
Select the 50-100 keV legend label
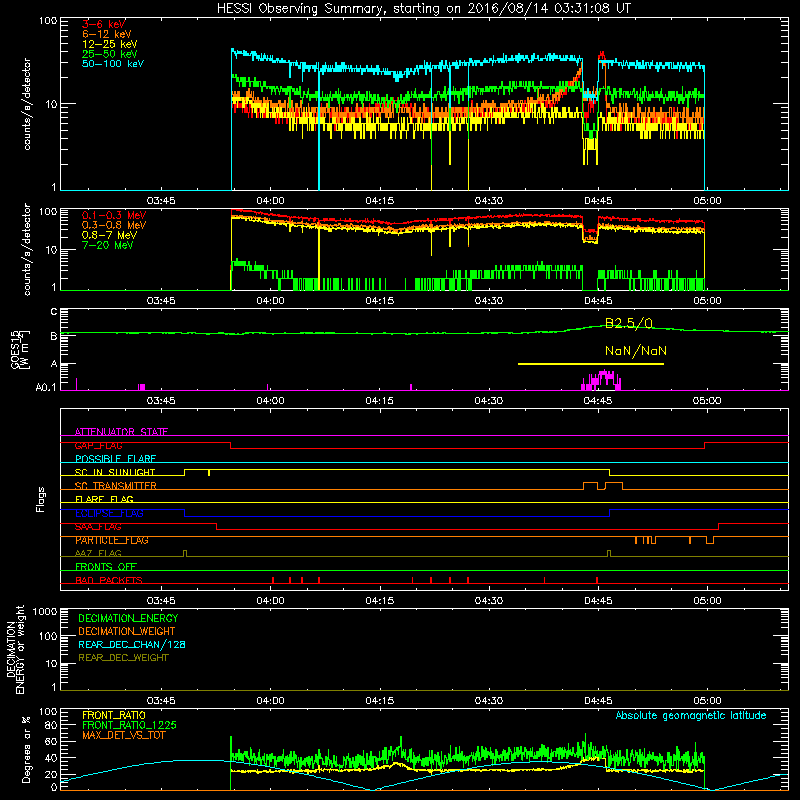[113, 64]
